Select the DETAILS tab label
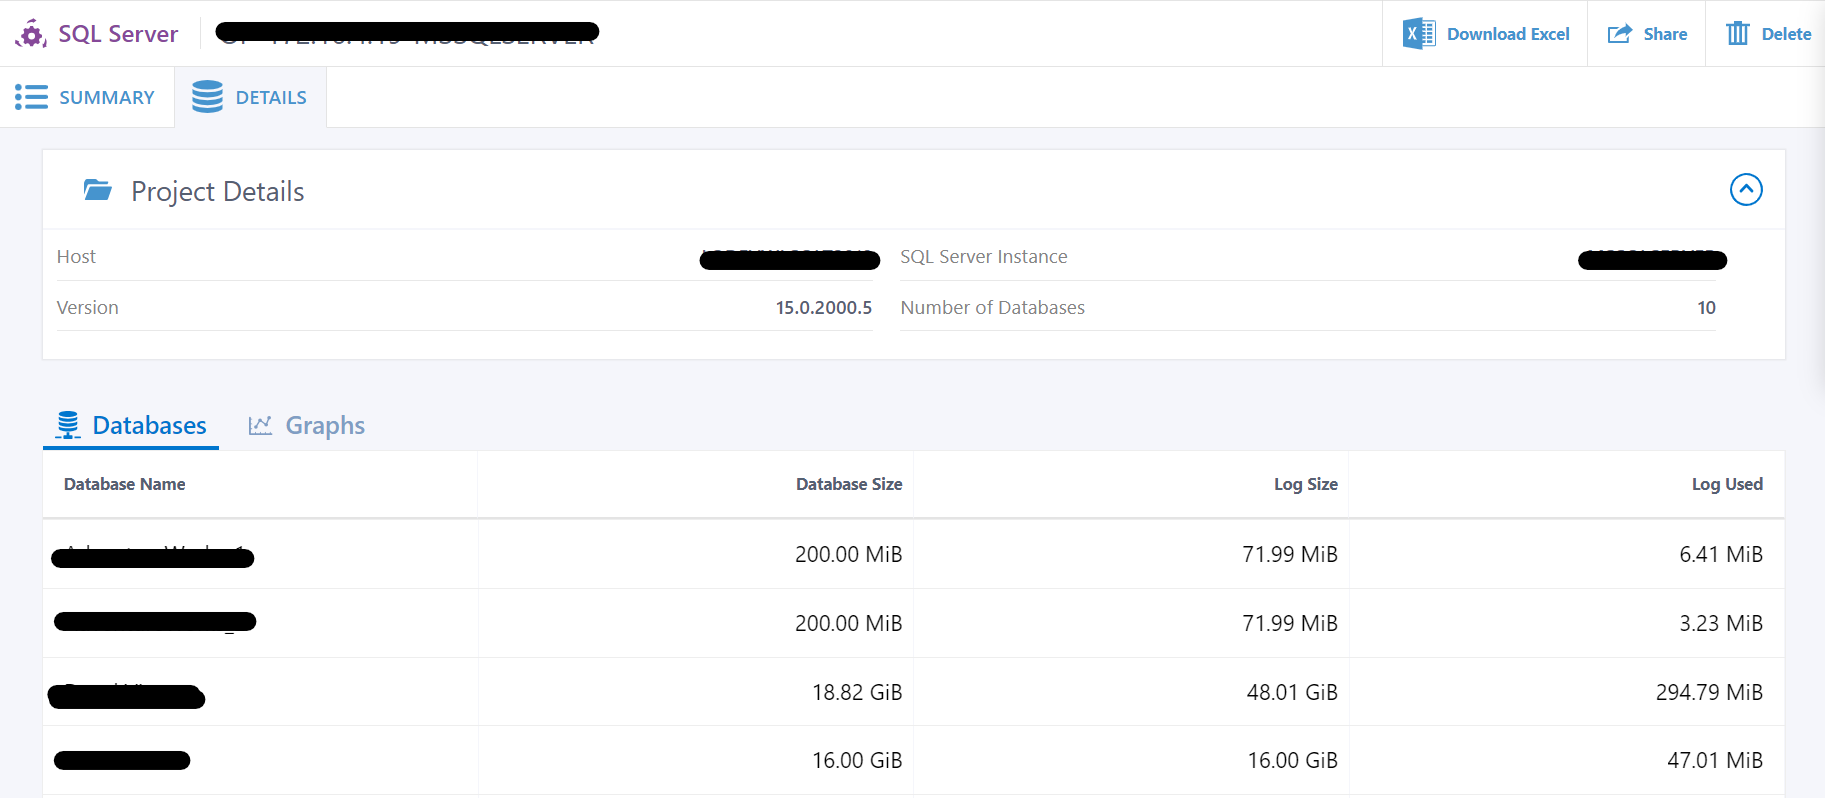Image resolution: width=1825 pixels, height=798 pixels. tap(271, 98)
